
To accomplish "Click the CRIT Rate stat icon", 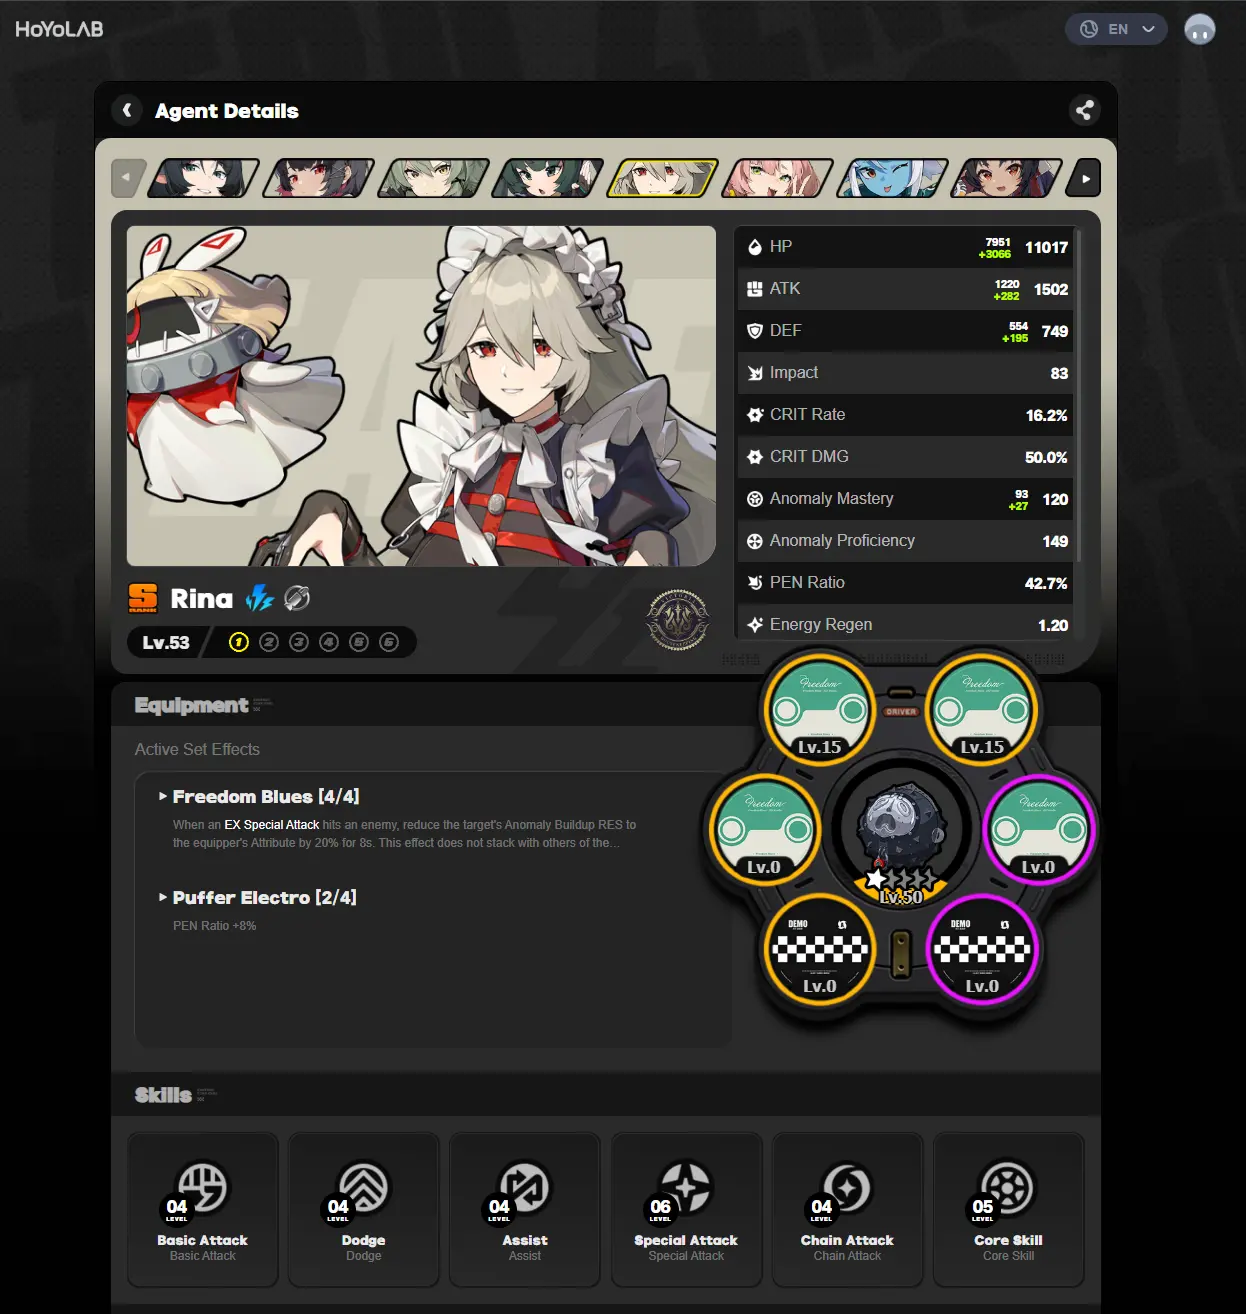I will pyautogui.click(x=755, y=415).
